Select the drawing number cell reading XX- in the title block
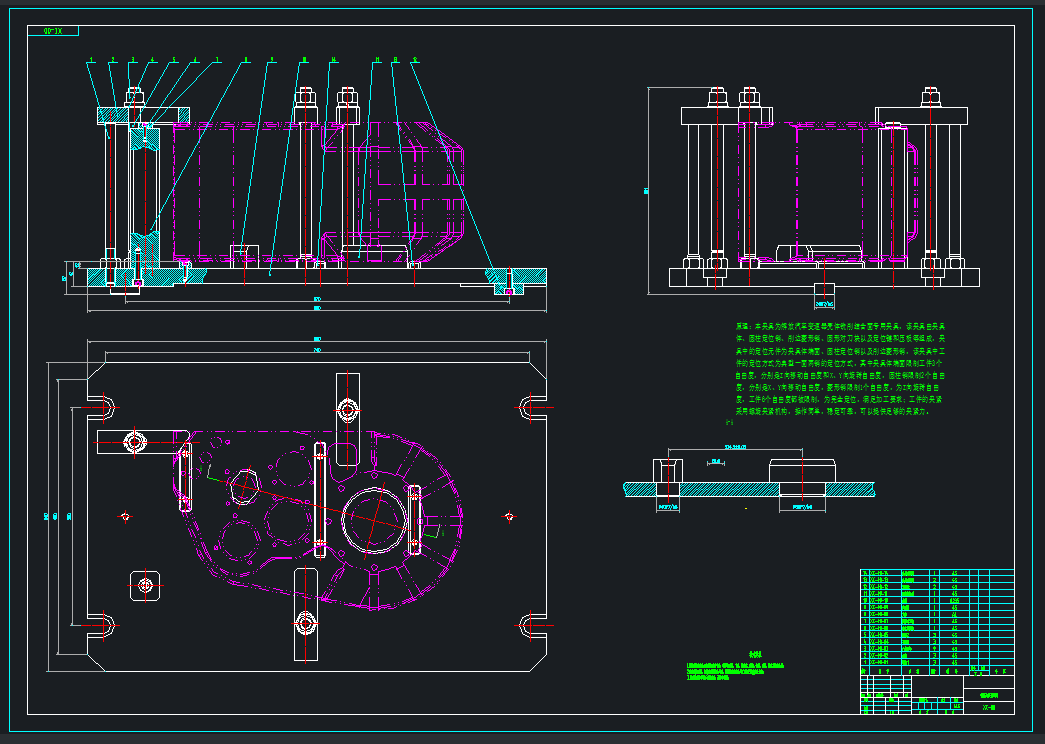This screenshot has width=1045, height=744. (x=989, y=707)
